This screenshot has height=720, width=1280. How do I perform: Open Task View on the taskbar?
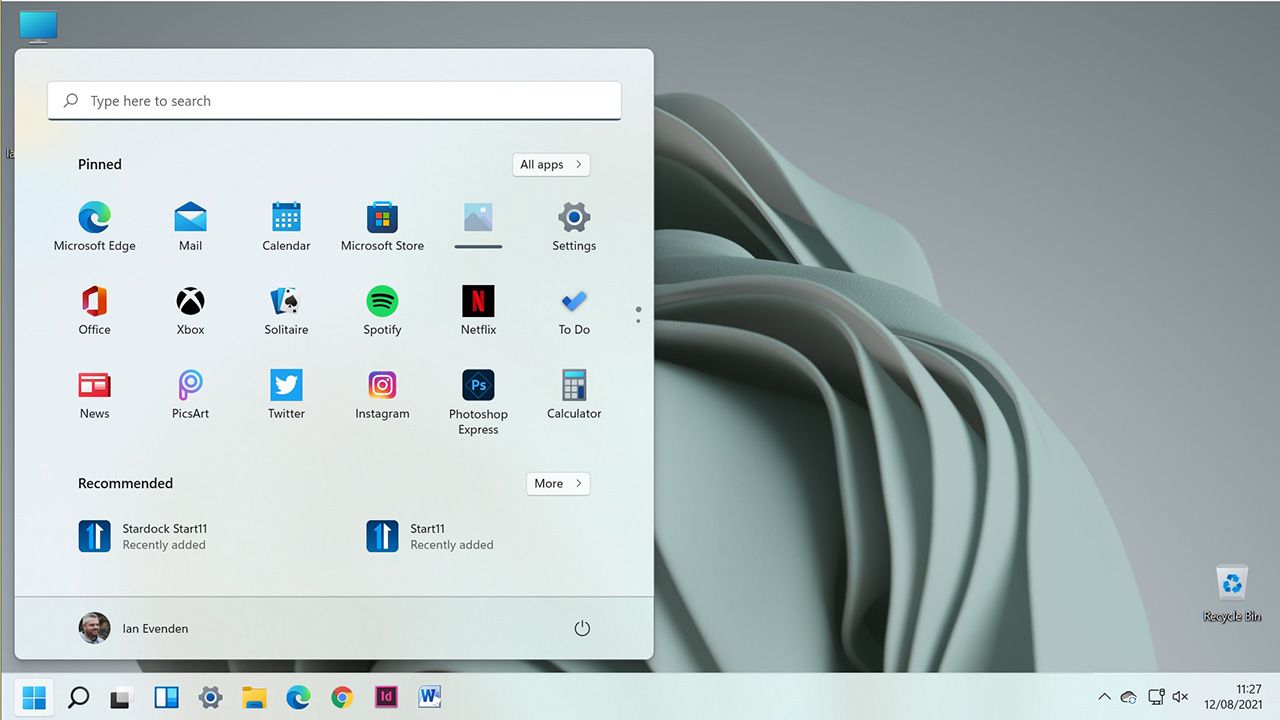coord(122,697)
